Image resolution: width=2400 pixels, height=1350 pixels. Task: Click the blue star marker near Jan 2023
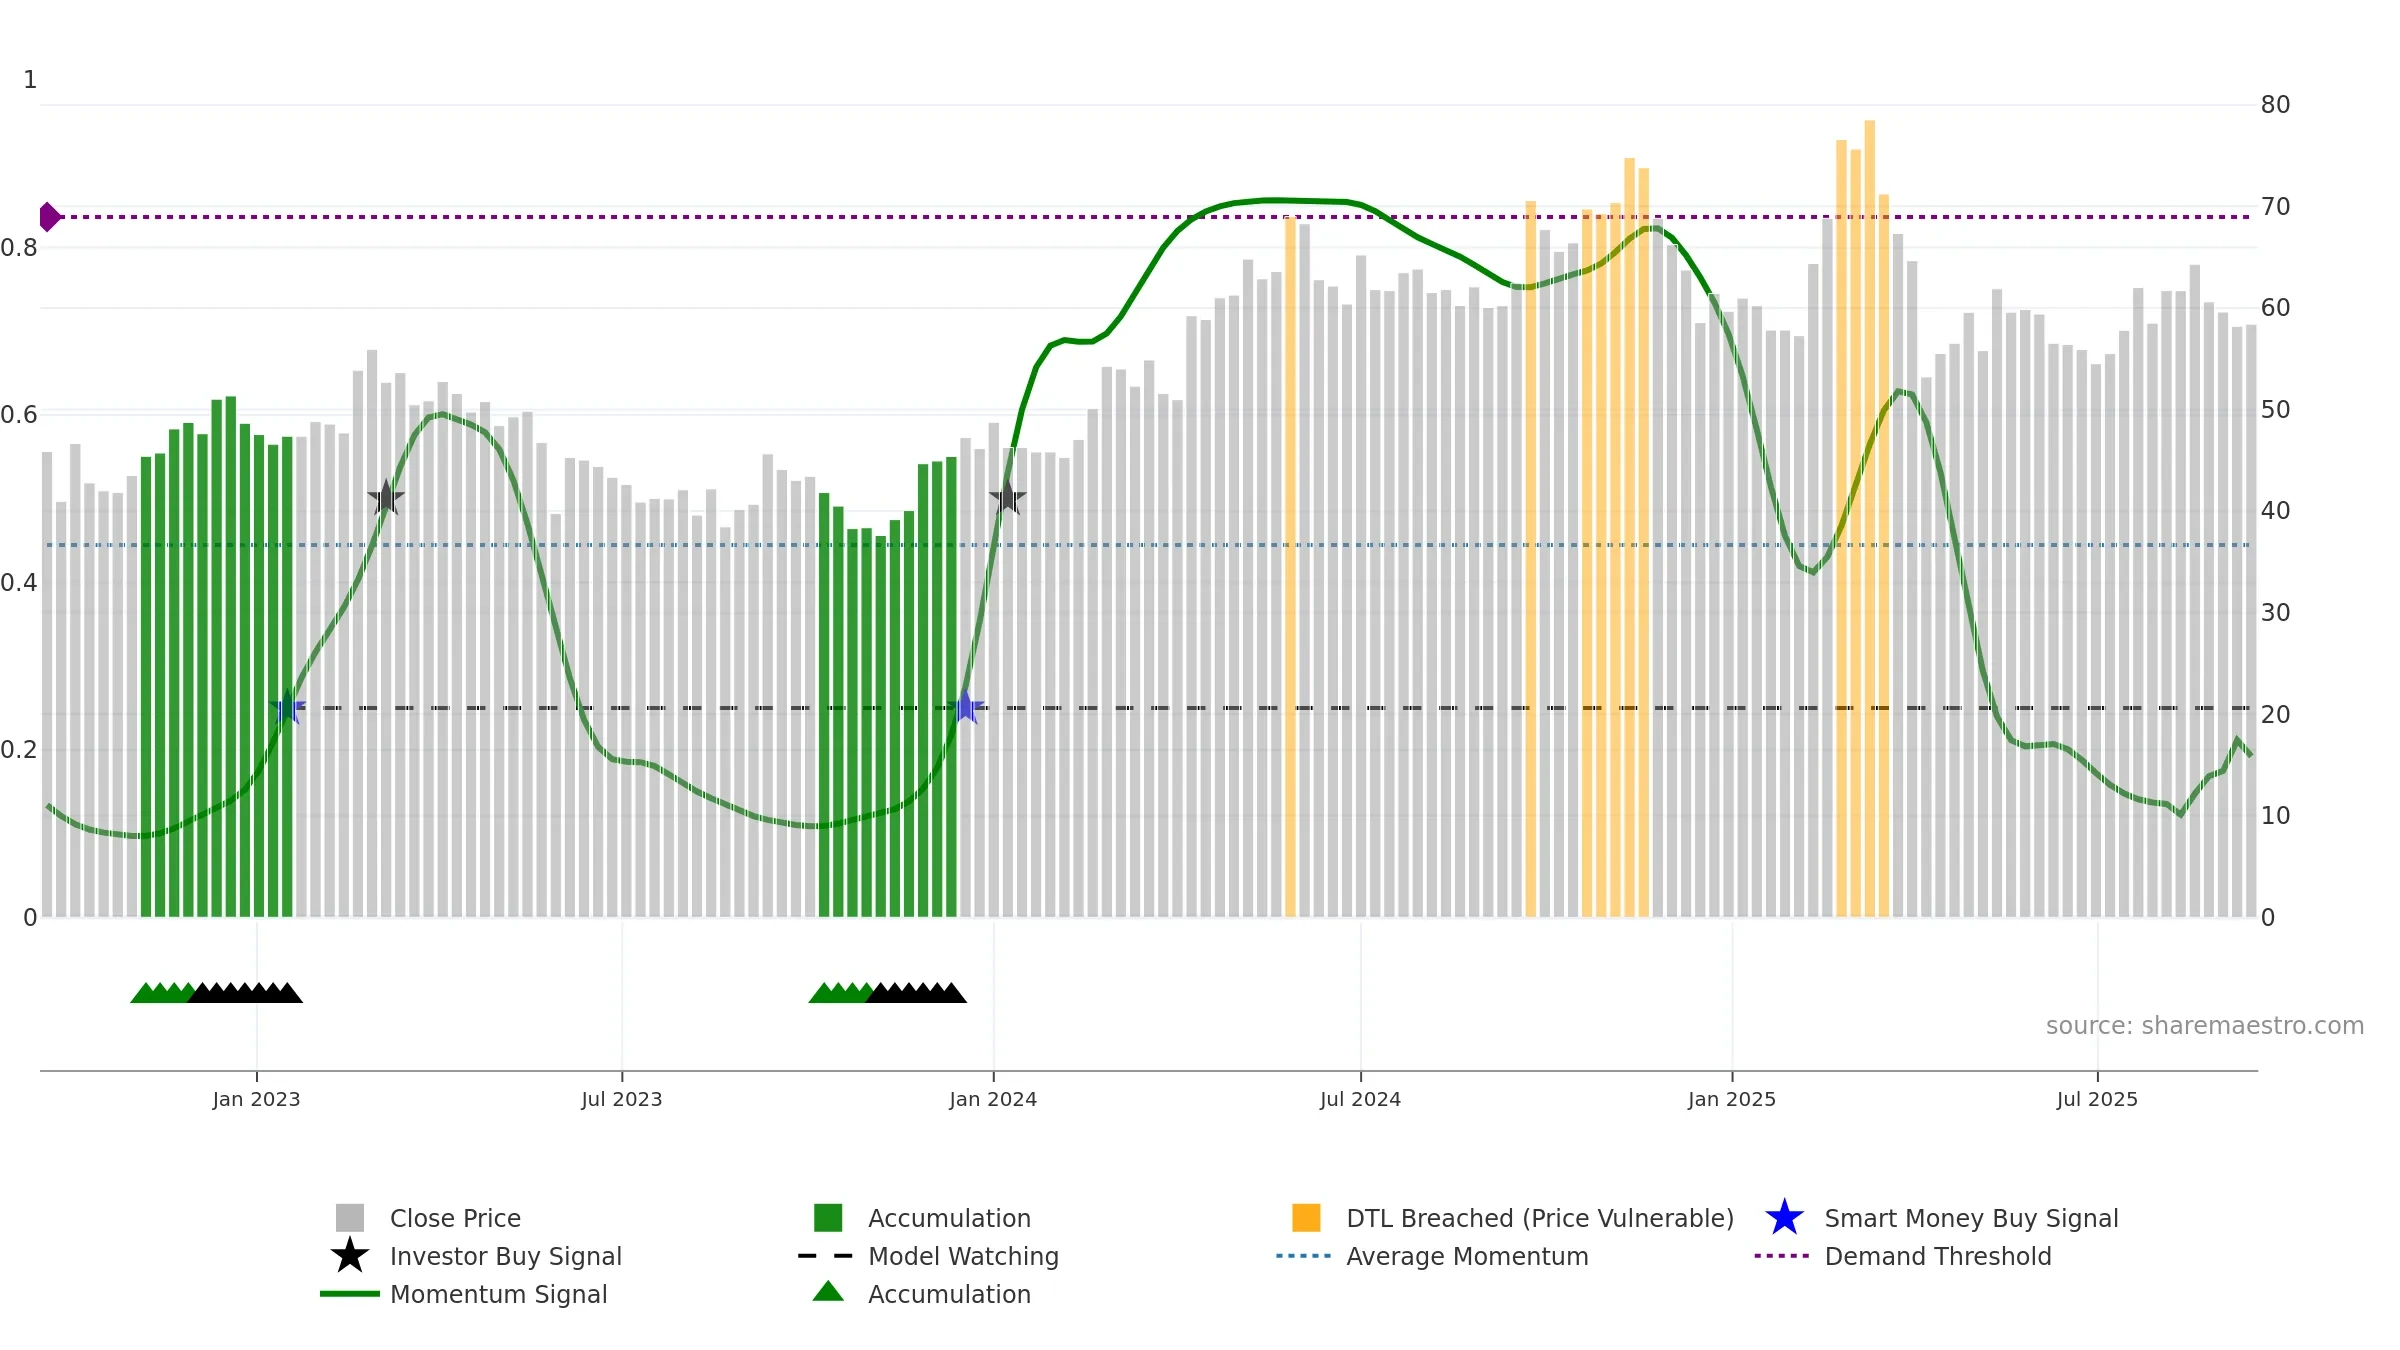point(287,707)
